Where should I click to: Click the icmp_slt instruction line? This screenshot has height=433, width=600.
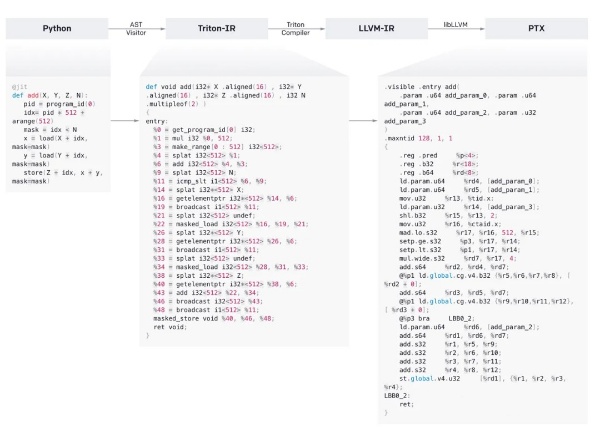coord(210,181)
